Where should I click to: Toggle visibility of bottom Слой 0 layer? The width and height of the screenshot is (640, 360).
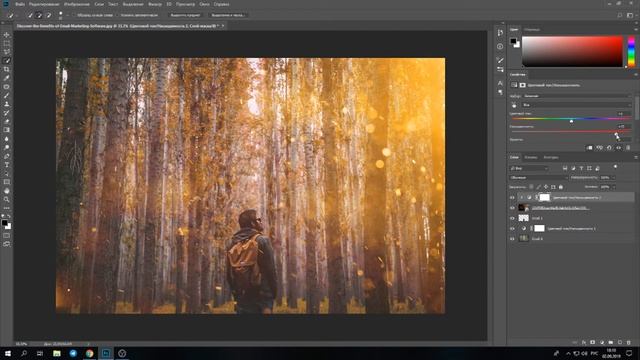click(x=512, y=239)
